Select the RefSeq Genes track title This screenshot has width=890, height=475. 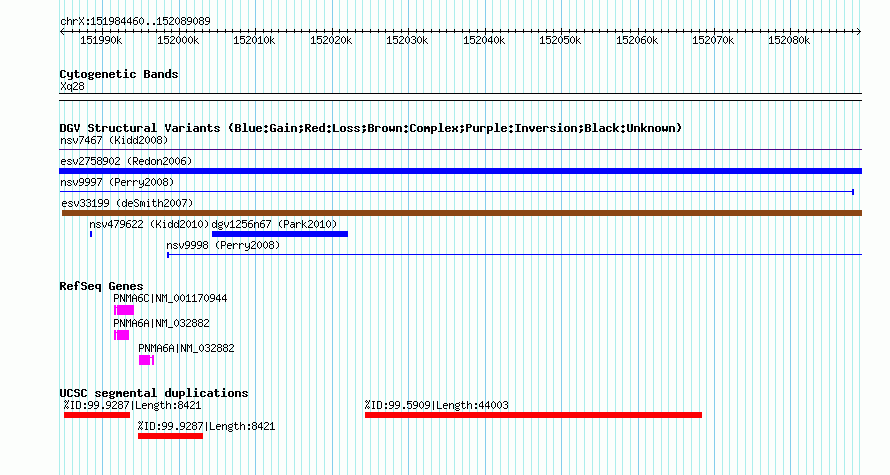101,286
